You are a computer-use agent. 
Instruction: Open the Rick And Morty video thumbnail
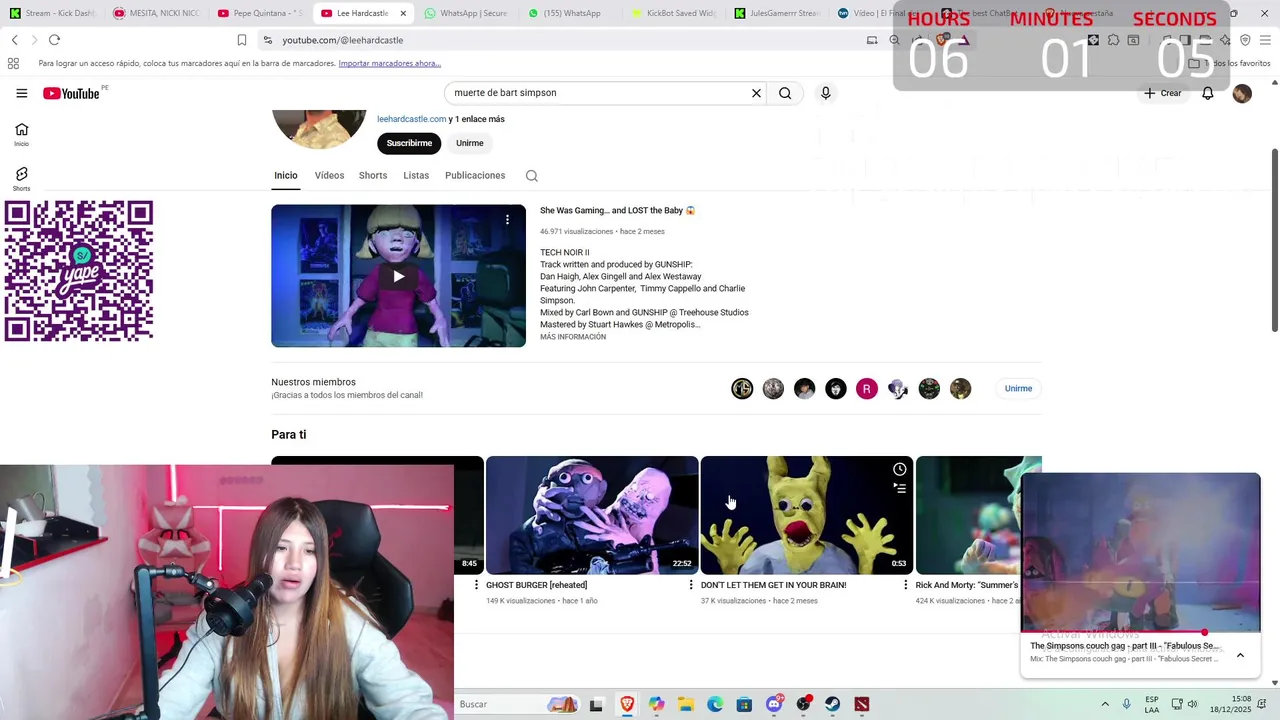(978, 515)
